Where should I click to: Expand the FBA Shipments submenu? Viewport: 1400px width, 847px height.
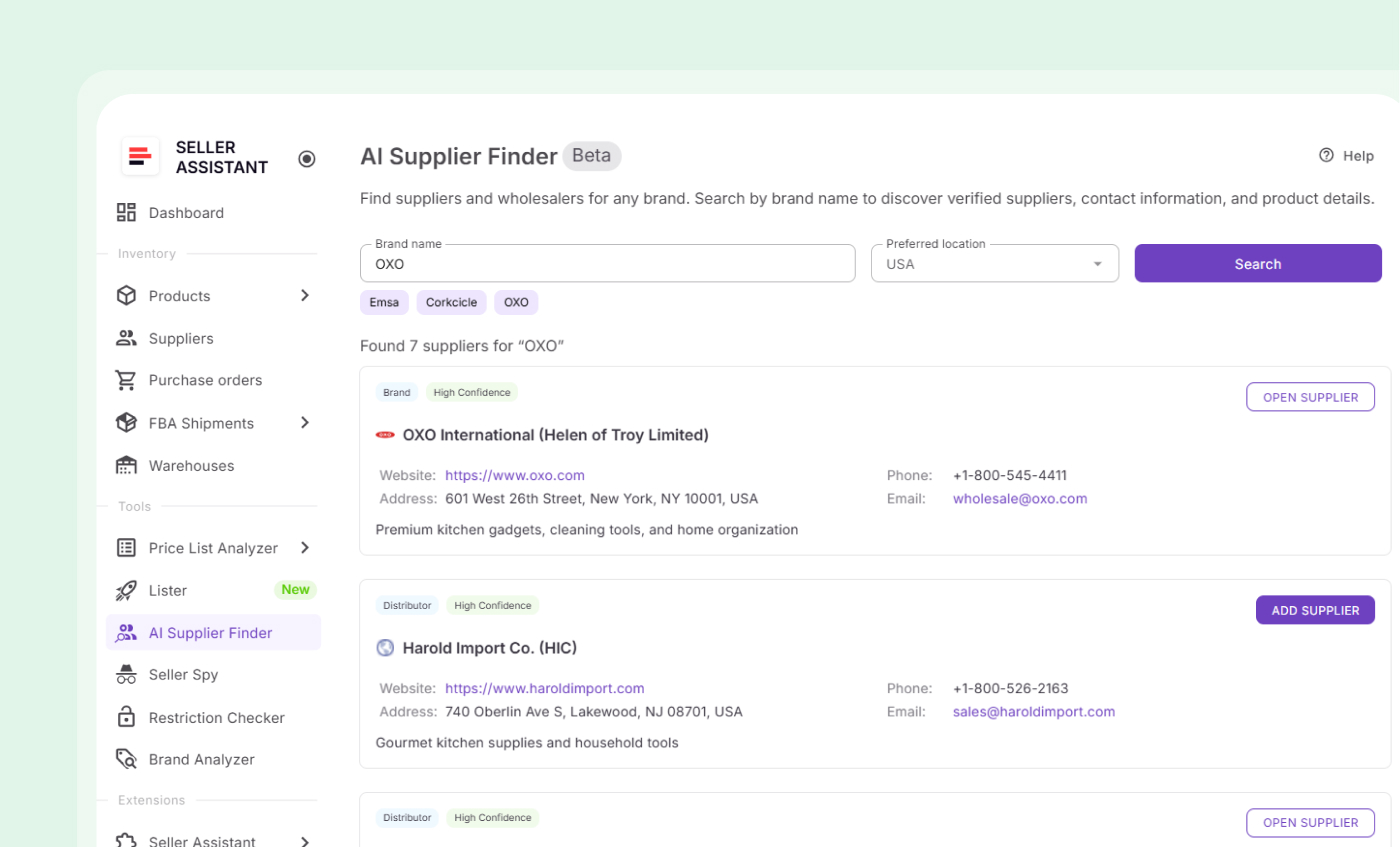pos(305,423)
